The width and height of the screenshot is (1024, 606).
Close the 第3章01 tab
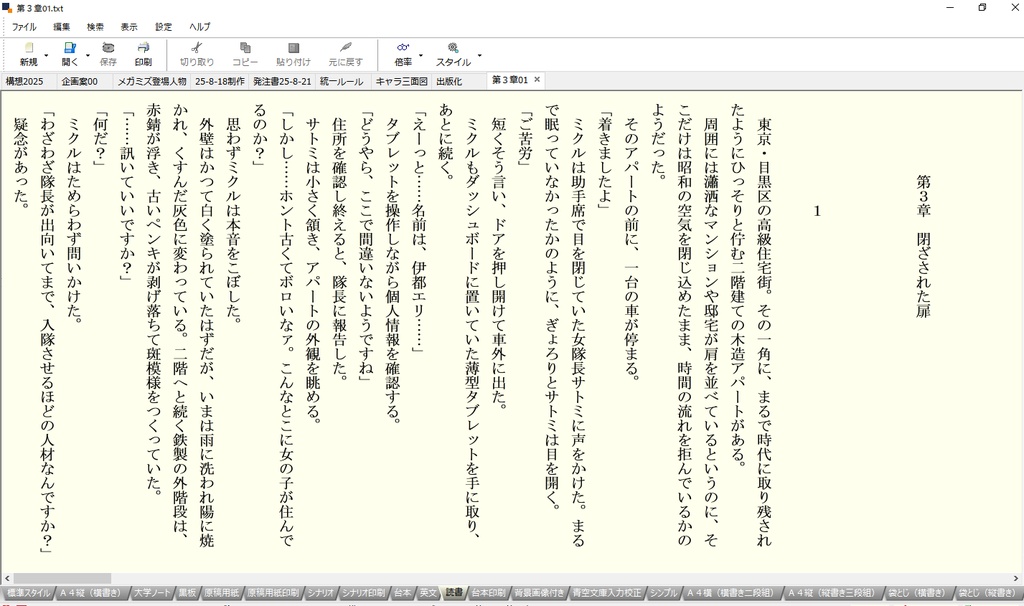(537, 80)
